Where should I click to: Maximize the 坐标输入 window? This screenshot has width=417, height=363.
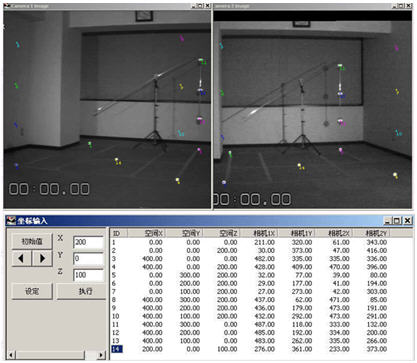(x=397, y=221)
